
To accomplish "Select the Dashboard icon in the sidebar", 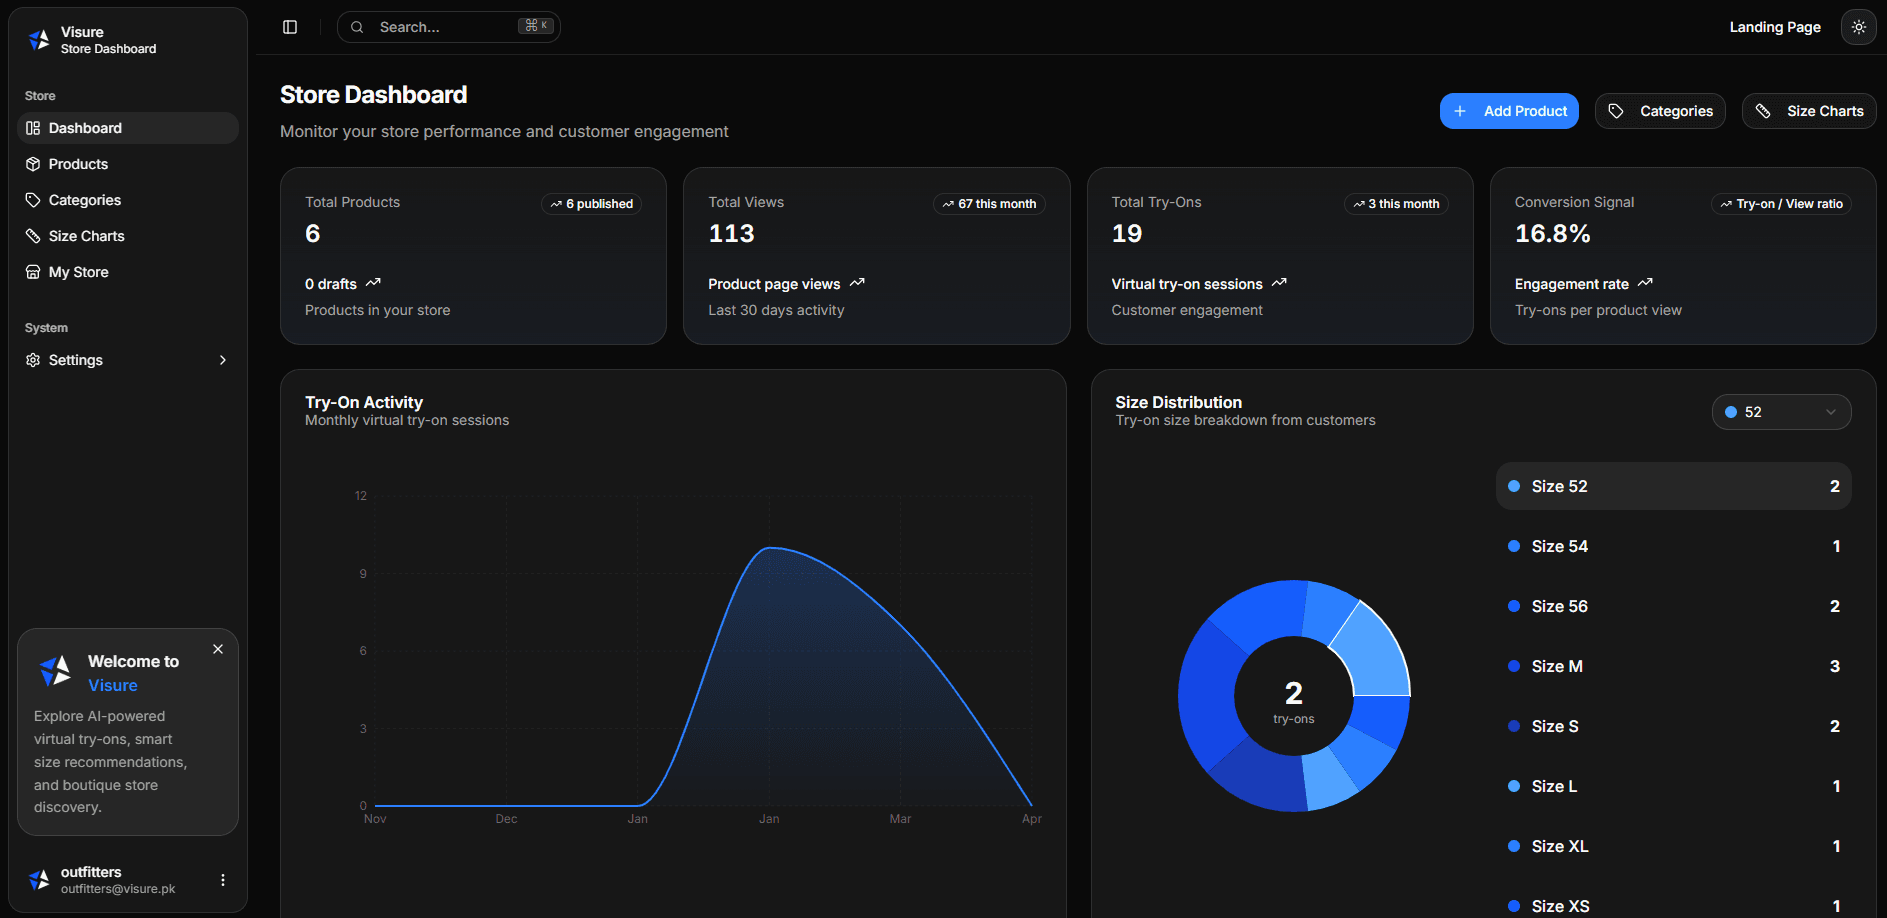I will [x=33, y=128].
